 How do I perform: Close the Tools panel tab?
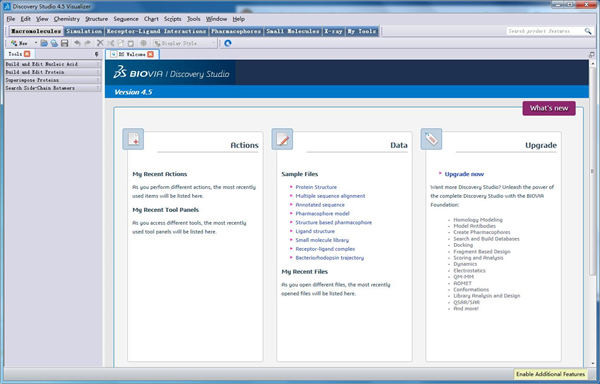[27, 54]
